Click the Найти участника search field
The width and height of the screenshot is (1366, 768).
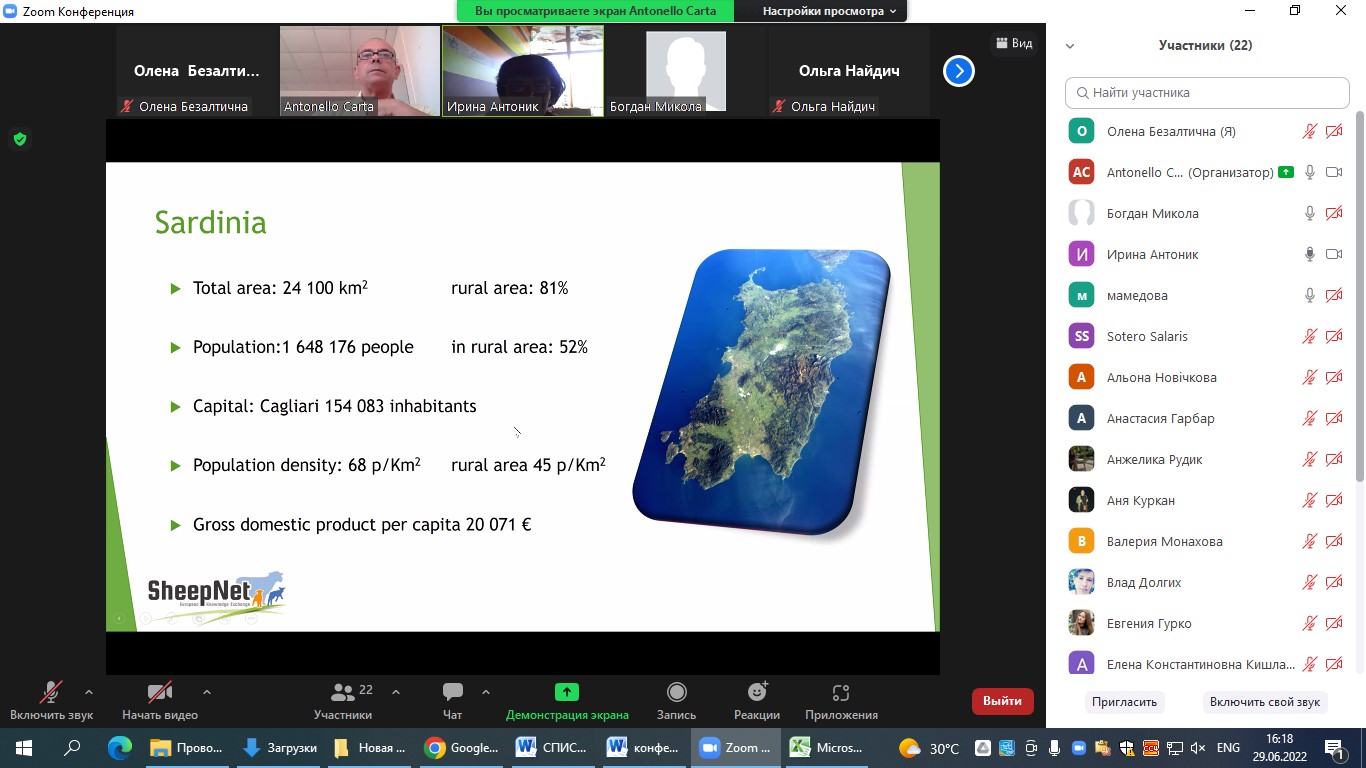click(x=1207, y=92)
